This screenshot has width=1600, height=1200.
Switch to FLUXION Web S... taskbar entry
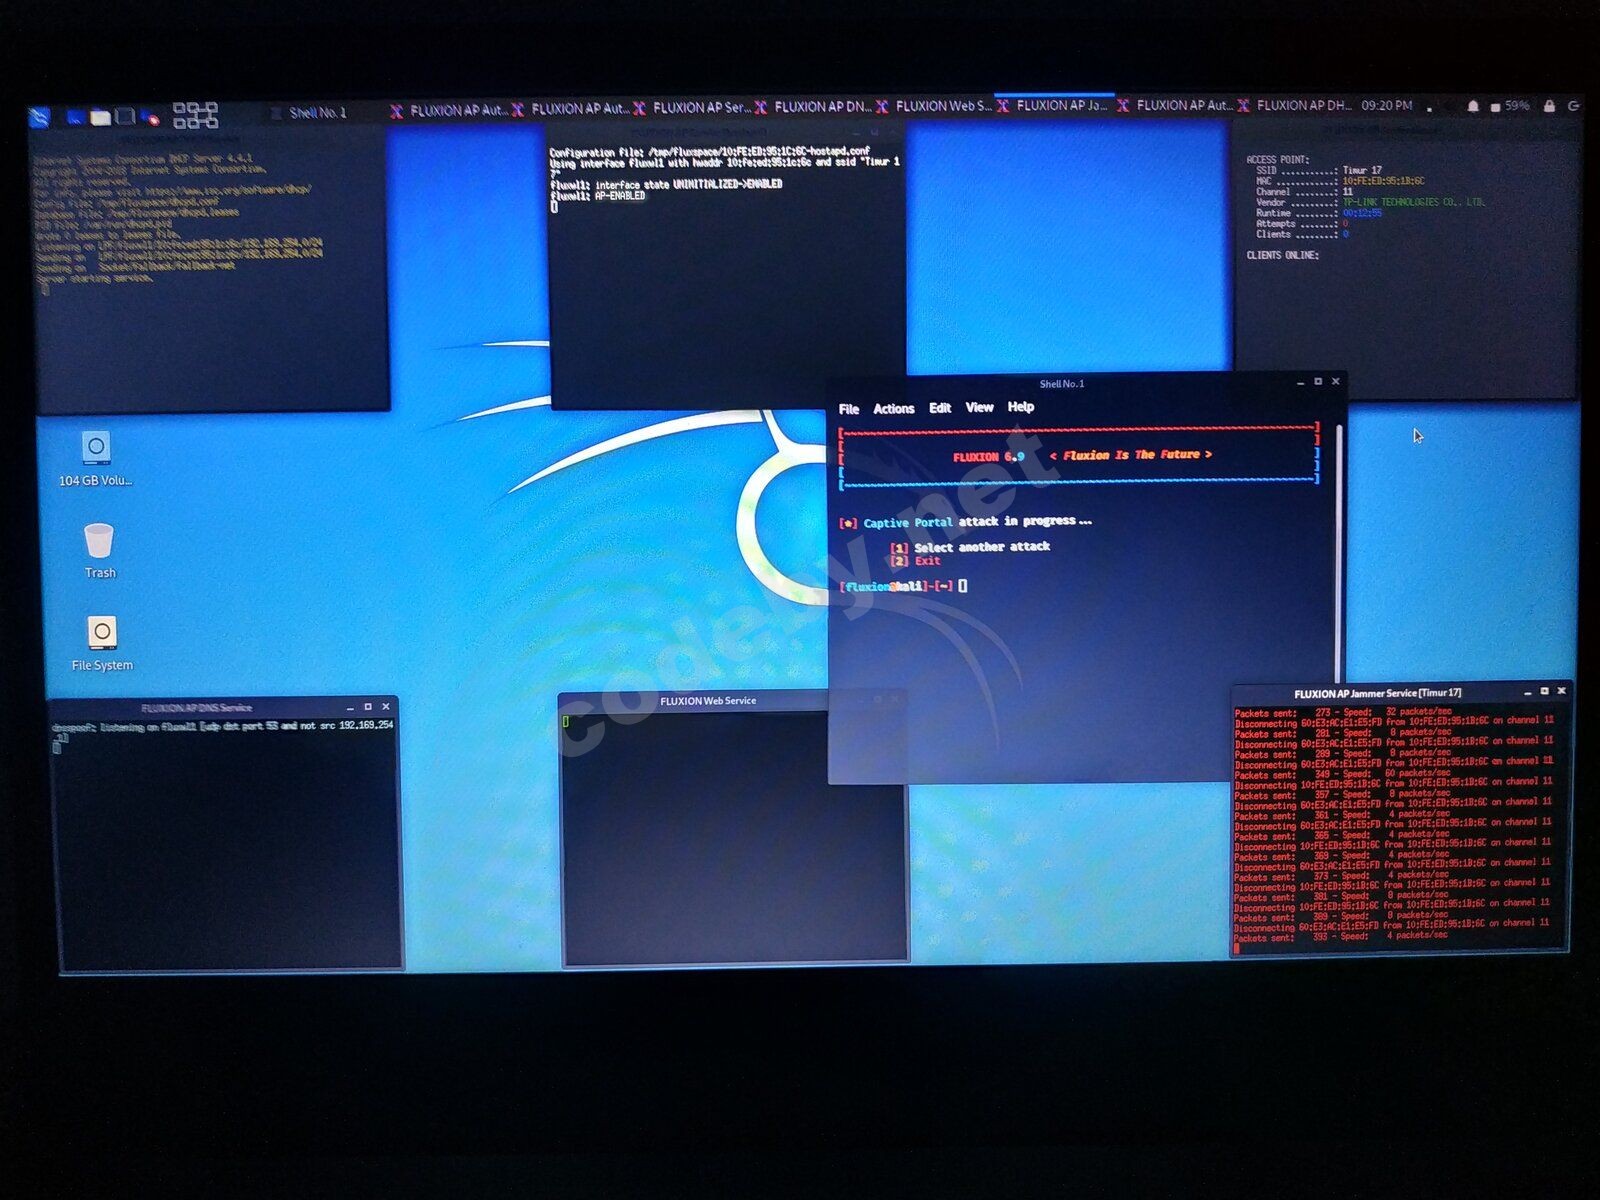[934, 106]
